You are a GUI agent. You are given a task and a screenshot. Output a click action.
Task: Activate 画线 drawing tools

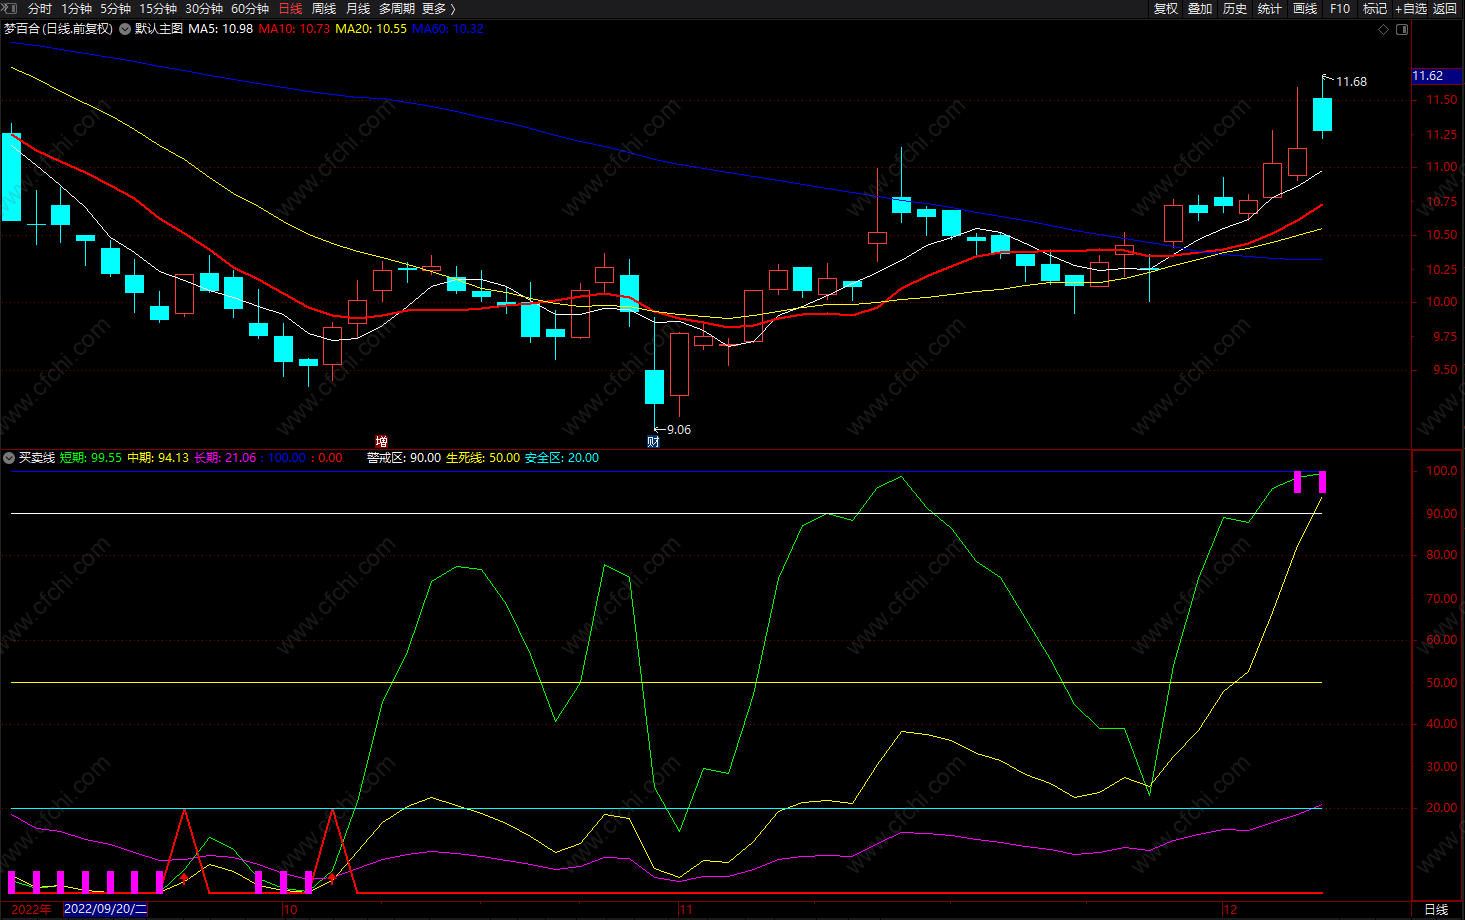point(1305,8)
